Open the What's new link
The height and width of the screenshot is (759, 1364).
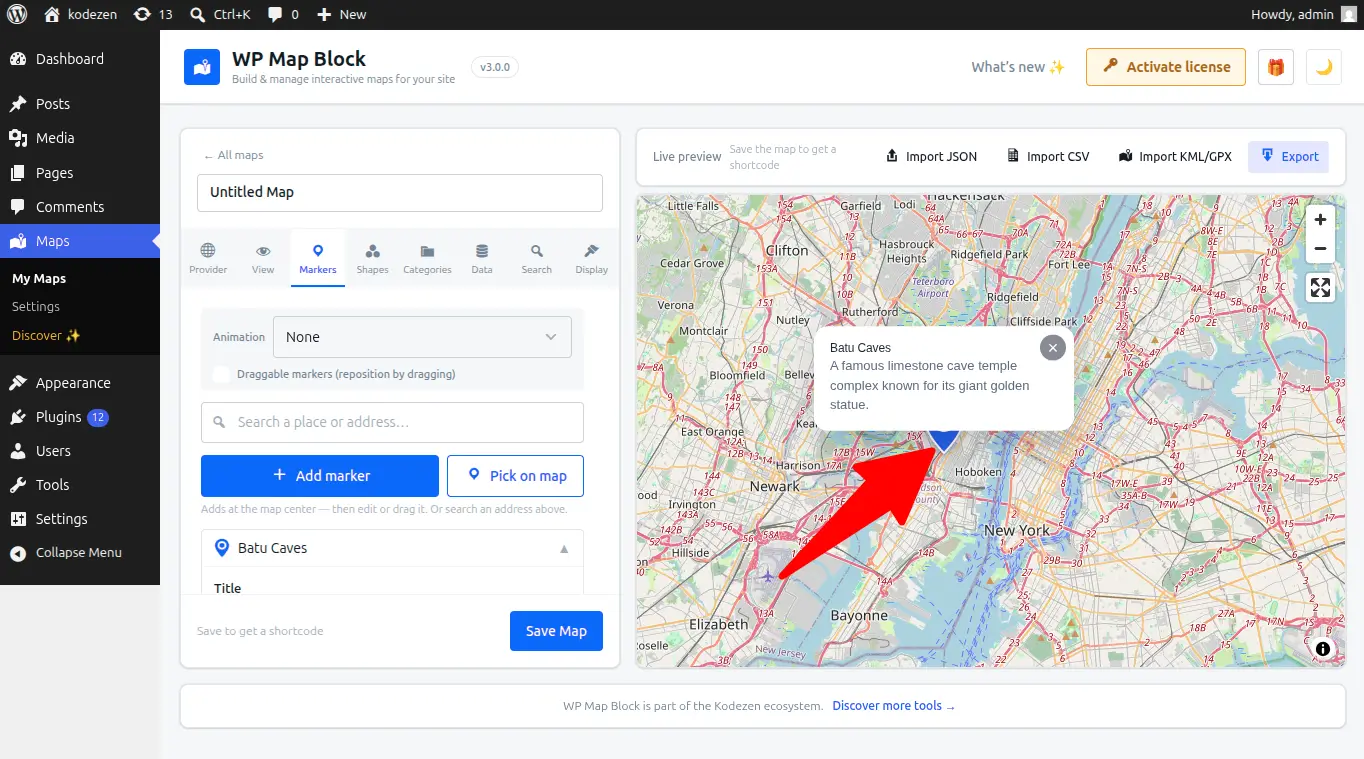point(1018,67)
